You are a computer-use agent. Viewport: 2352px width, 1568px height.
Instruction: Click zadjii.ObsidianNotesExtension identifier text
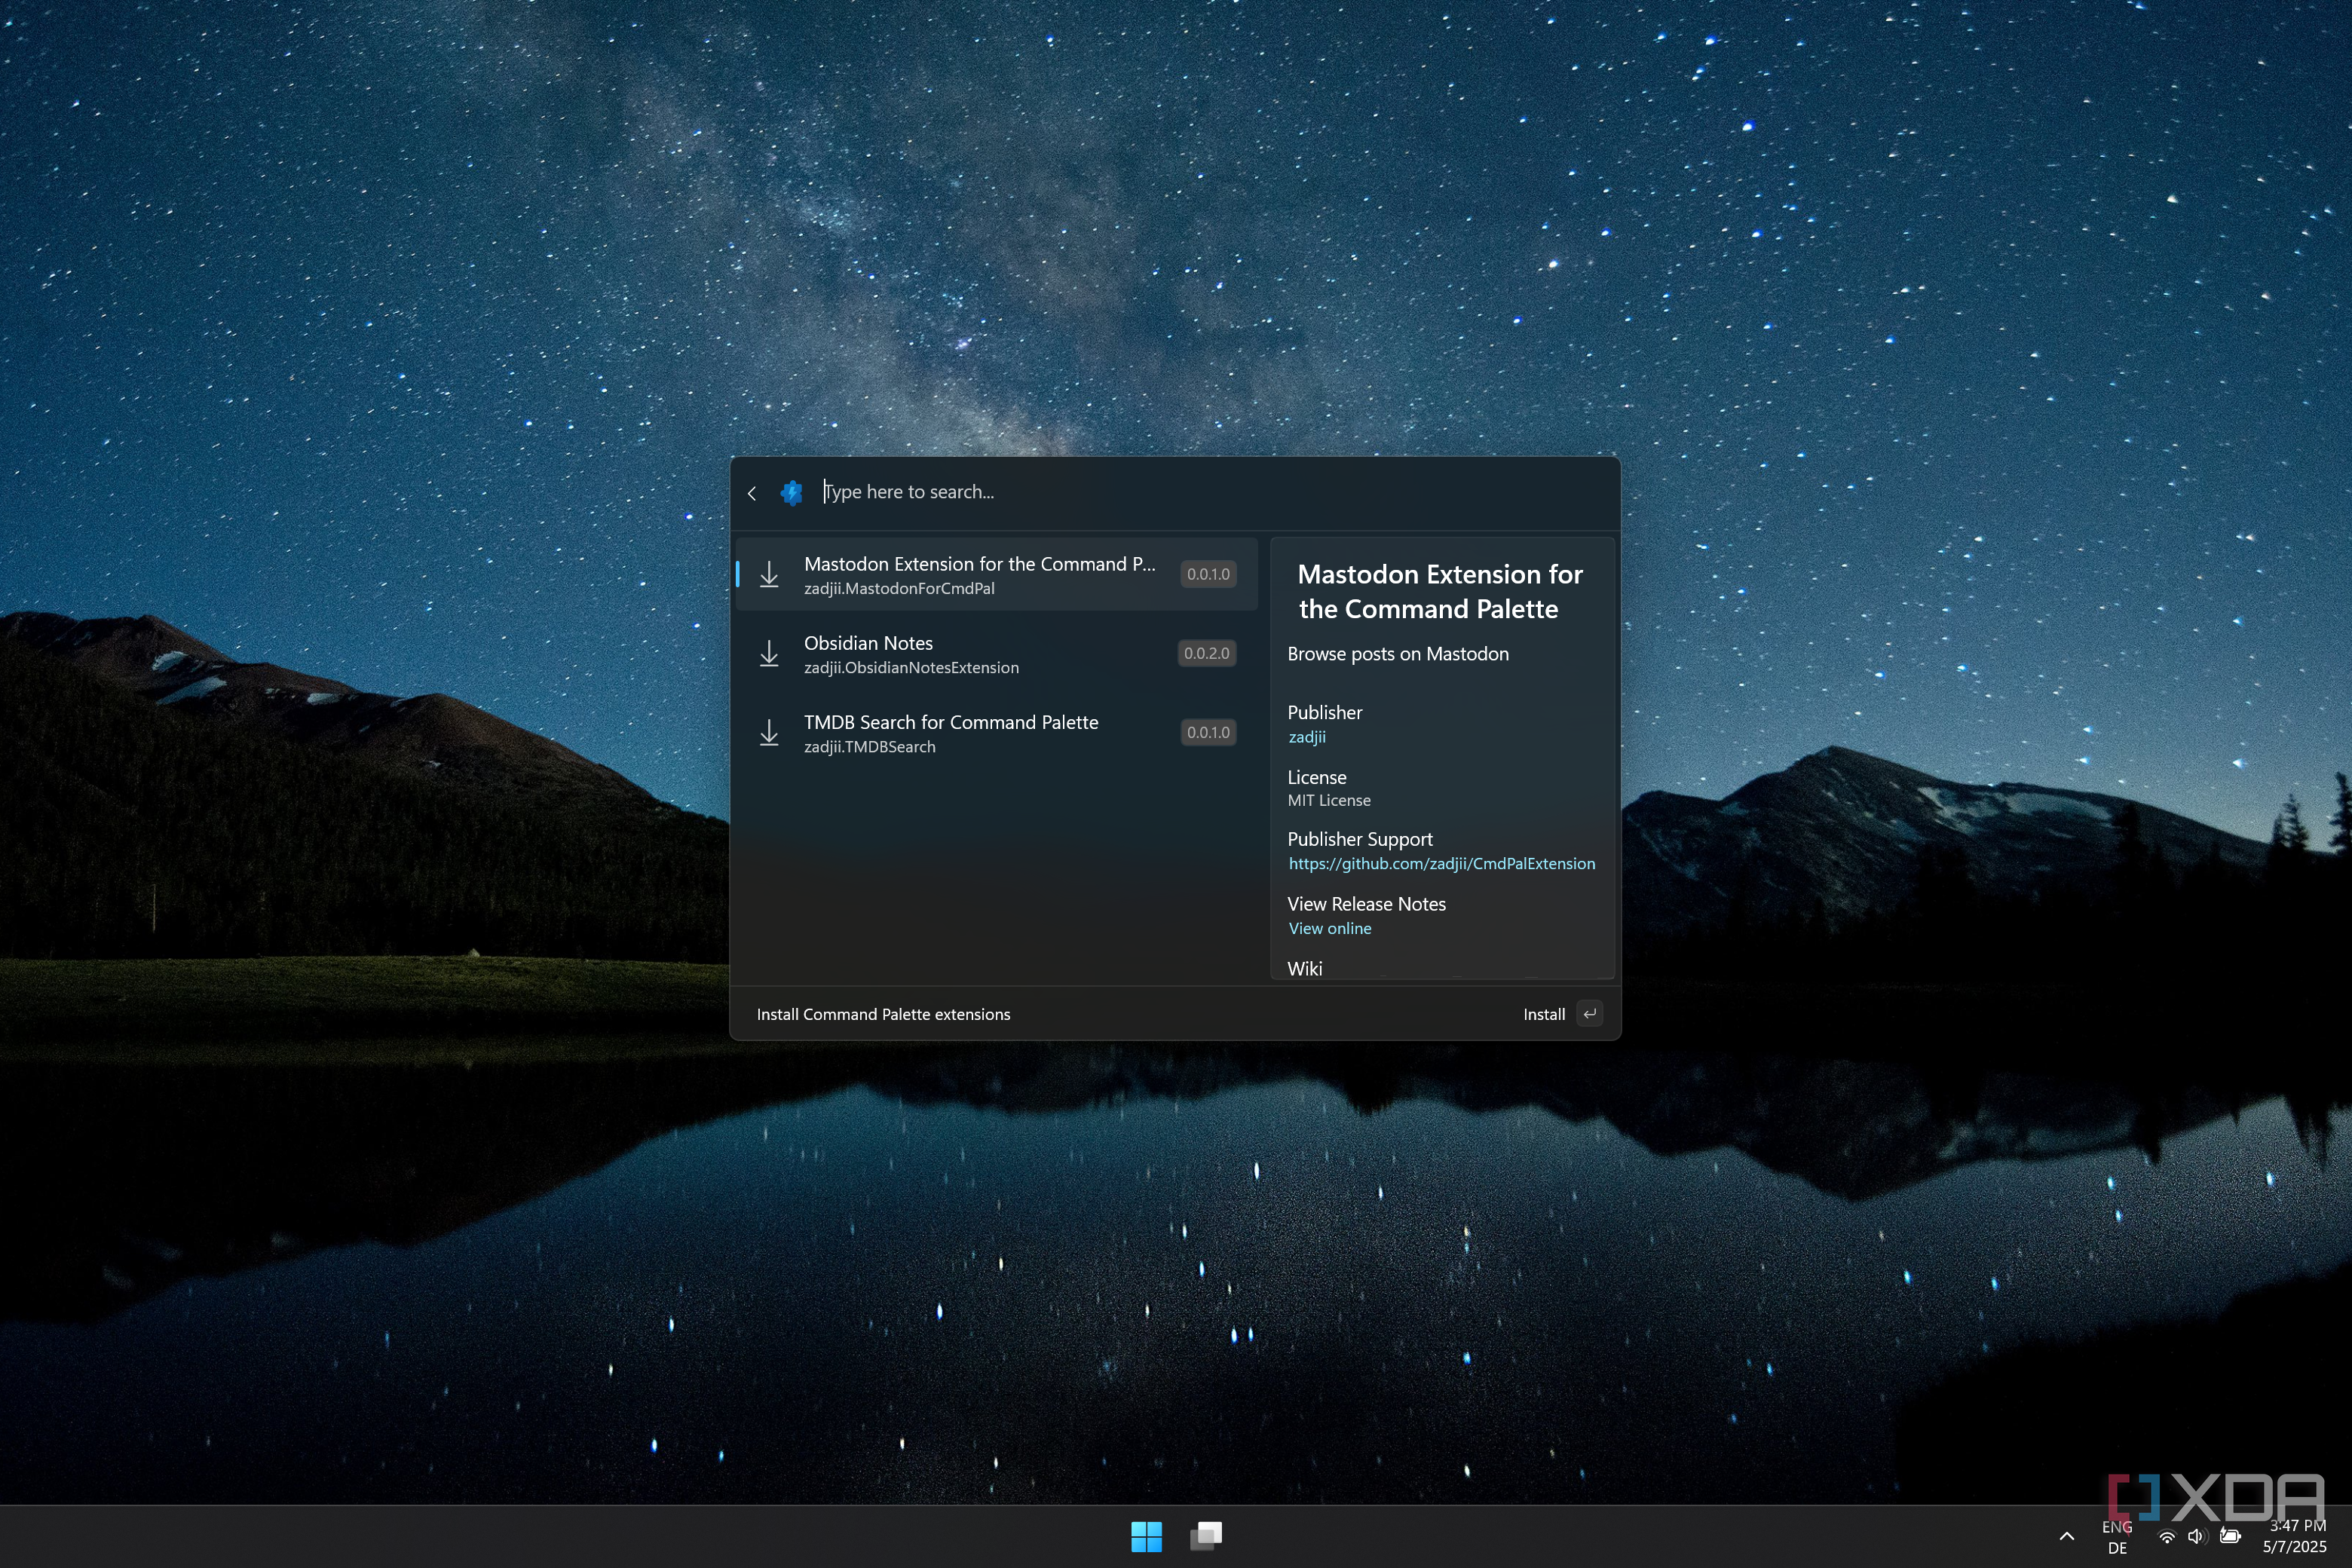911,668
